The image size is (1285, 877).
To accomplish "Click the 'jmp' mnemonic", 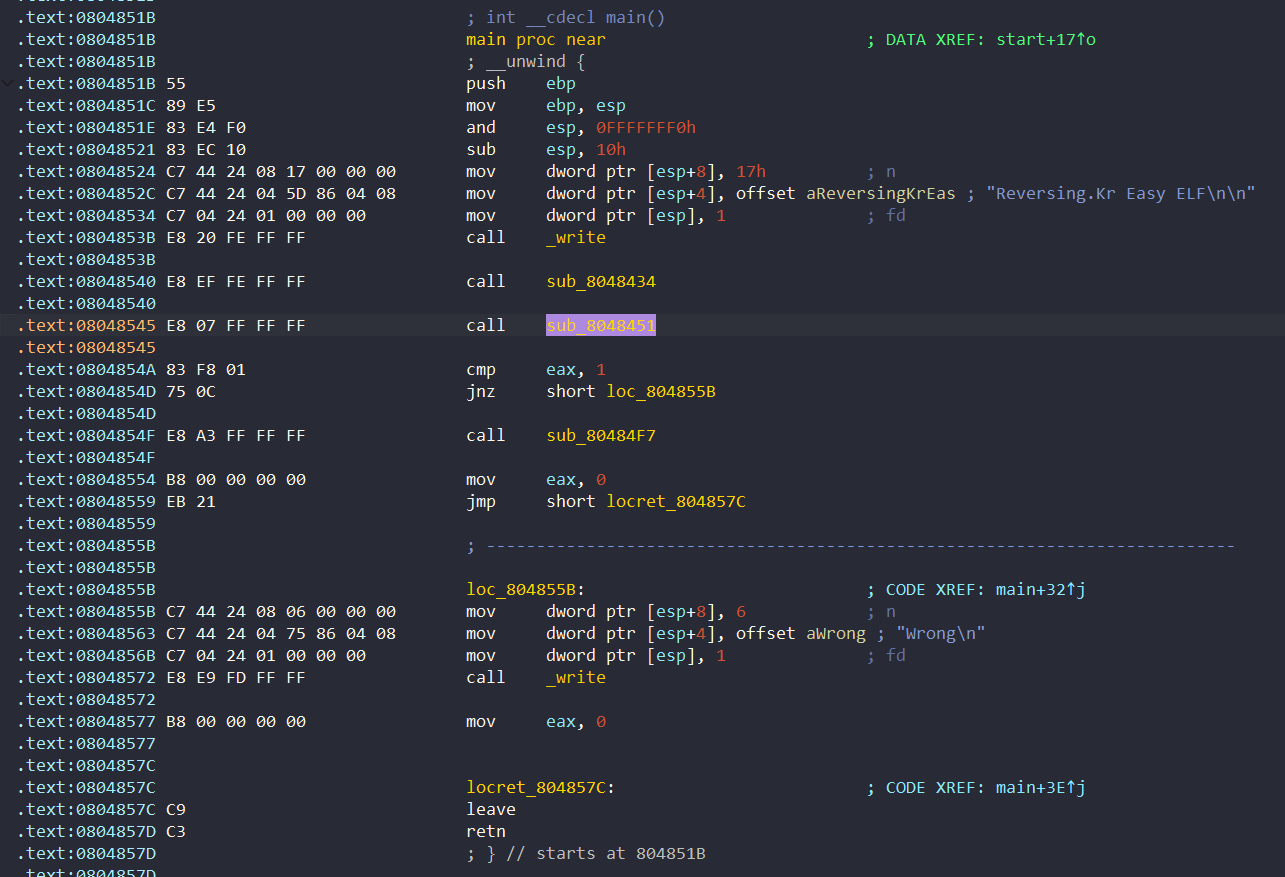I will 481,501.
